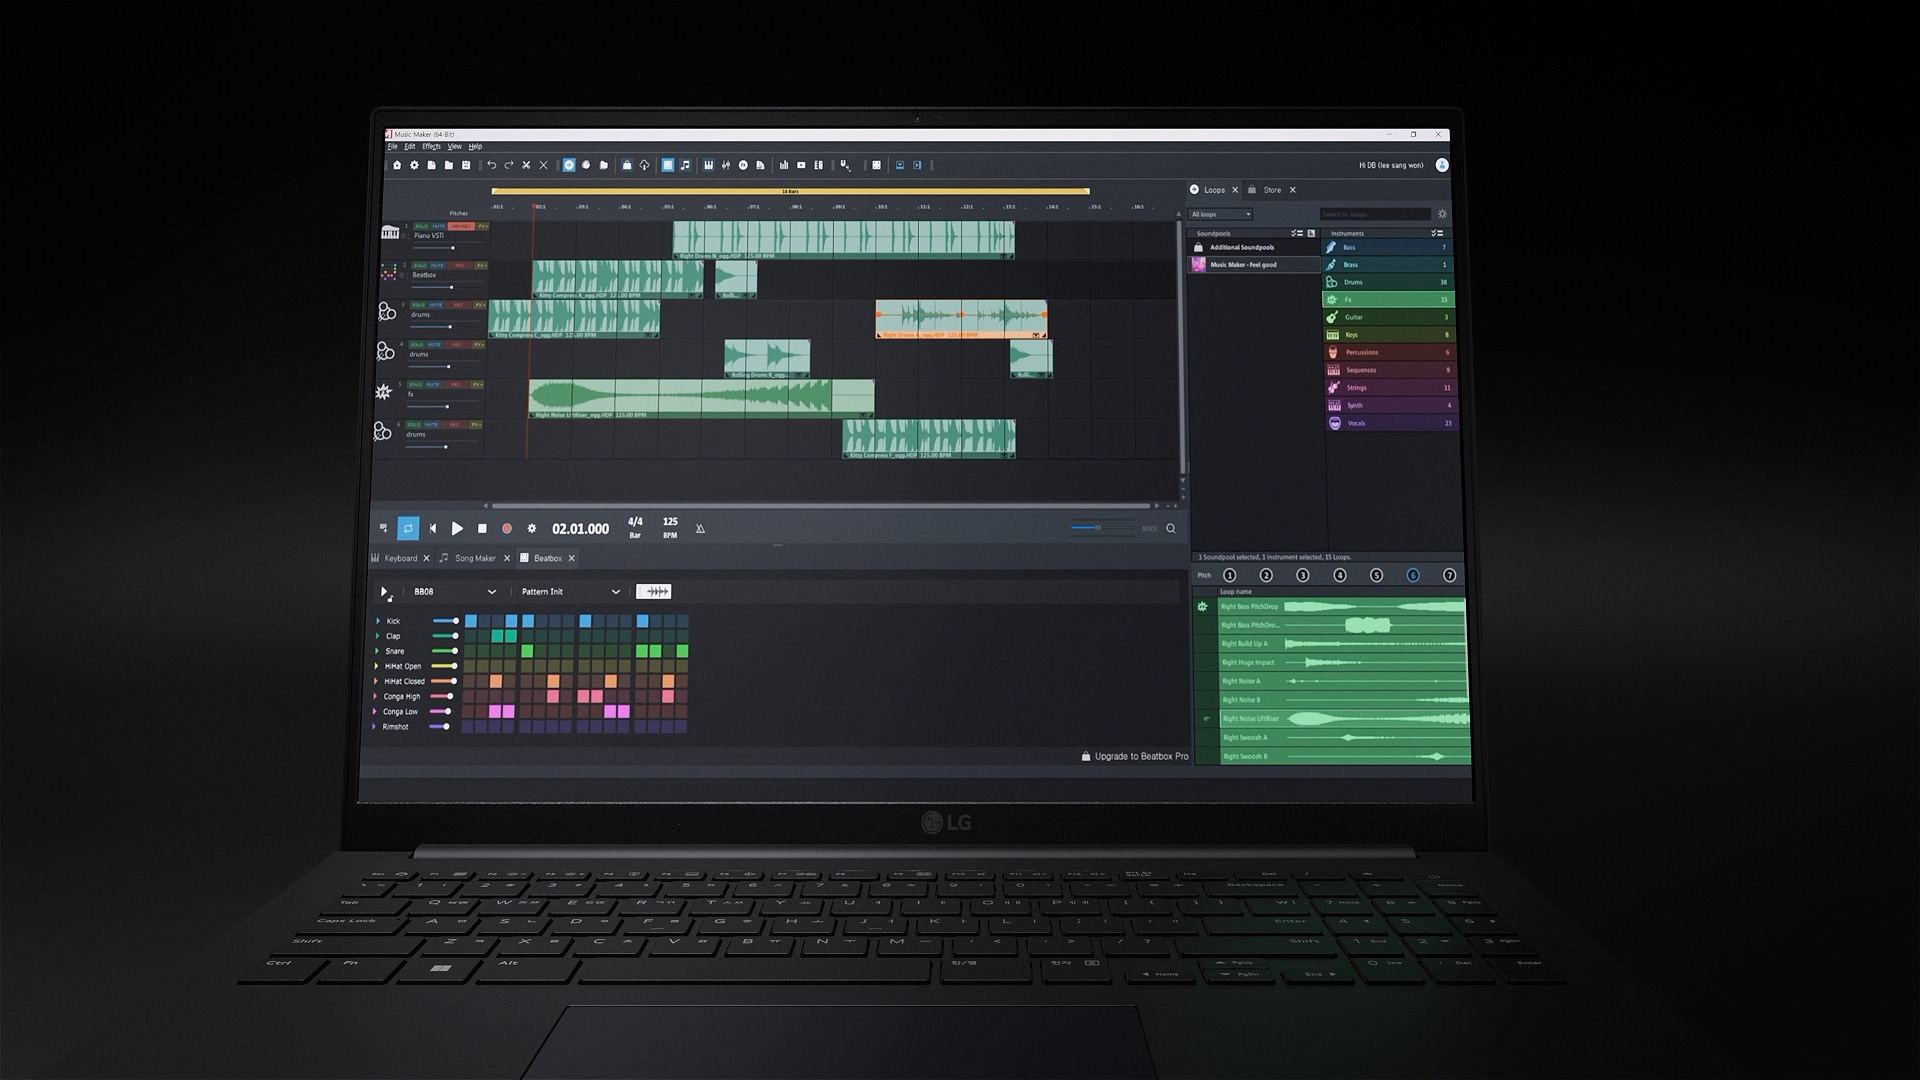
Task: Select Music Maker - Feel good soundpool
Action: pos(1256,265)
